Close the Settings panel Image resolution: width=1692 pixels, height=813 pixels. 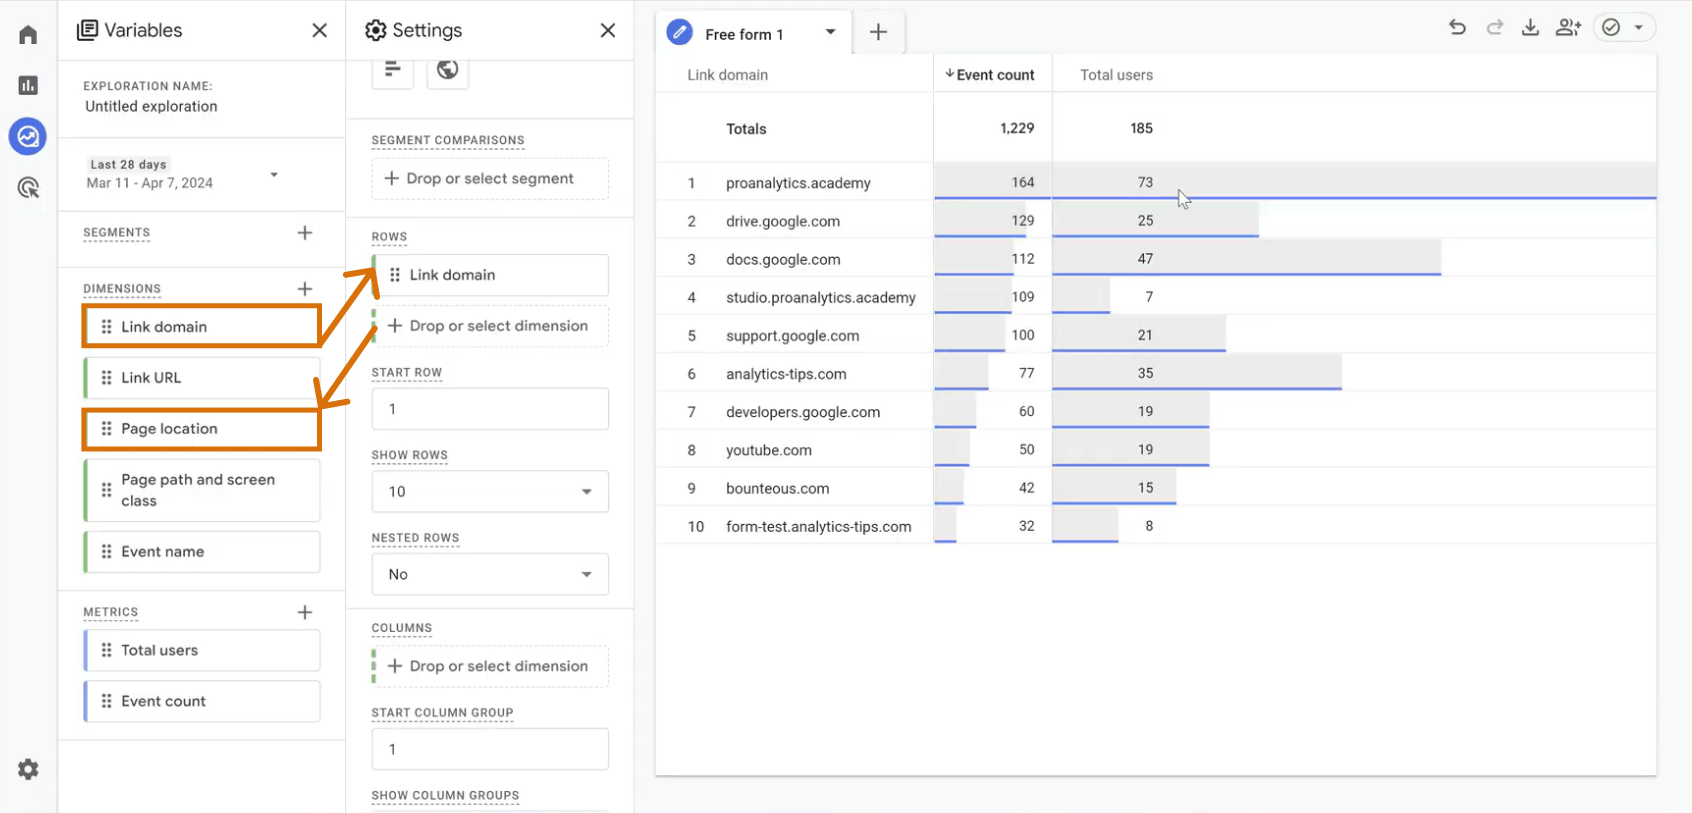pyautogui.click(x=608, y=30)
